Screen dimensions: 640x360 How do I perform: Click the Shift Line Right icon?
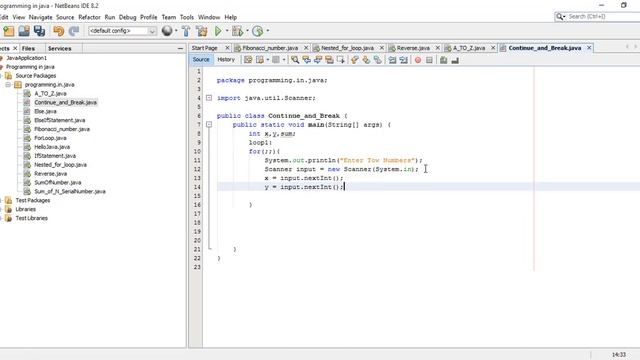coord(404,60)
